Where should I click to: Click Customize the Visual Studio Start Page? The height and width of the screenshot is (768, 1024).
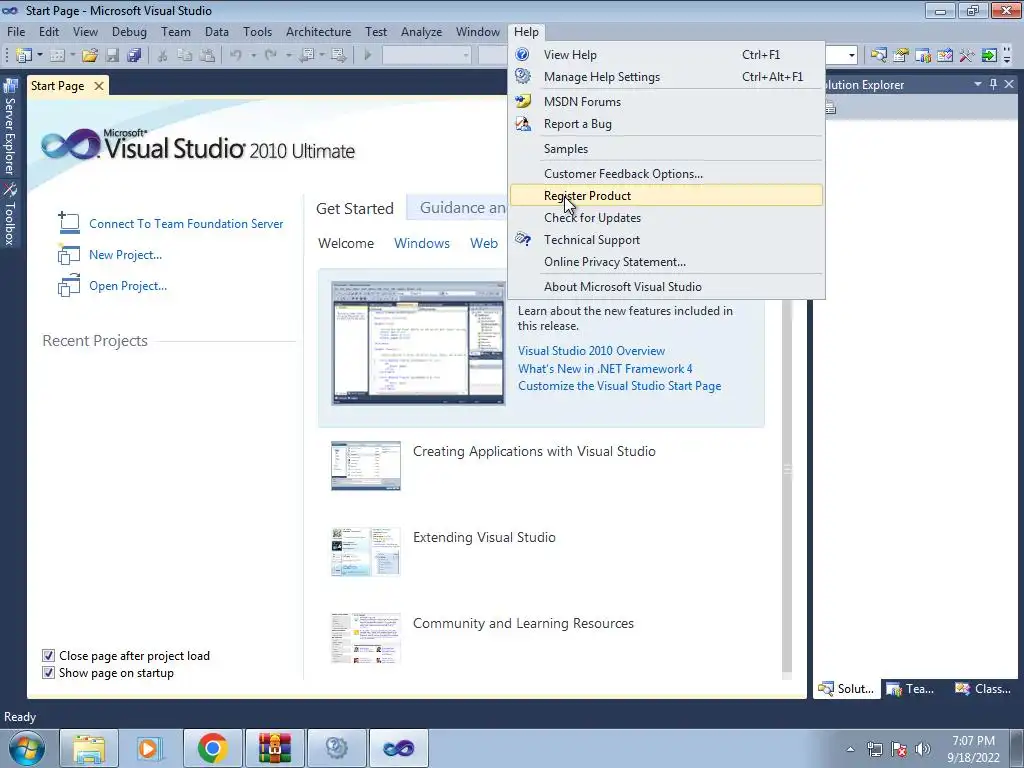(619, 386)
